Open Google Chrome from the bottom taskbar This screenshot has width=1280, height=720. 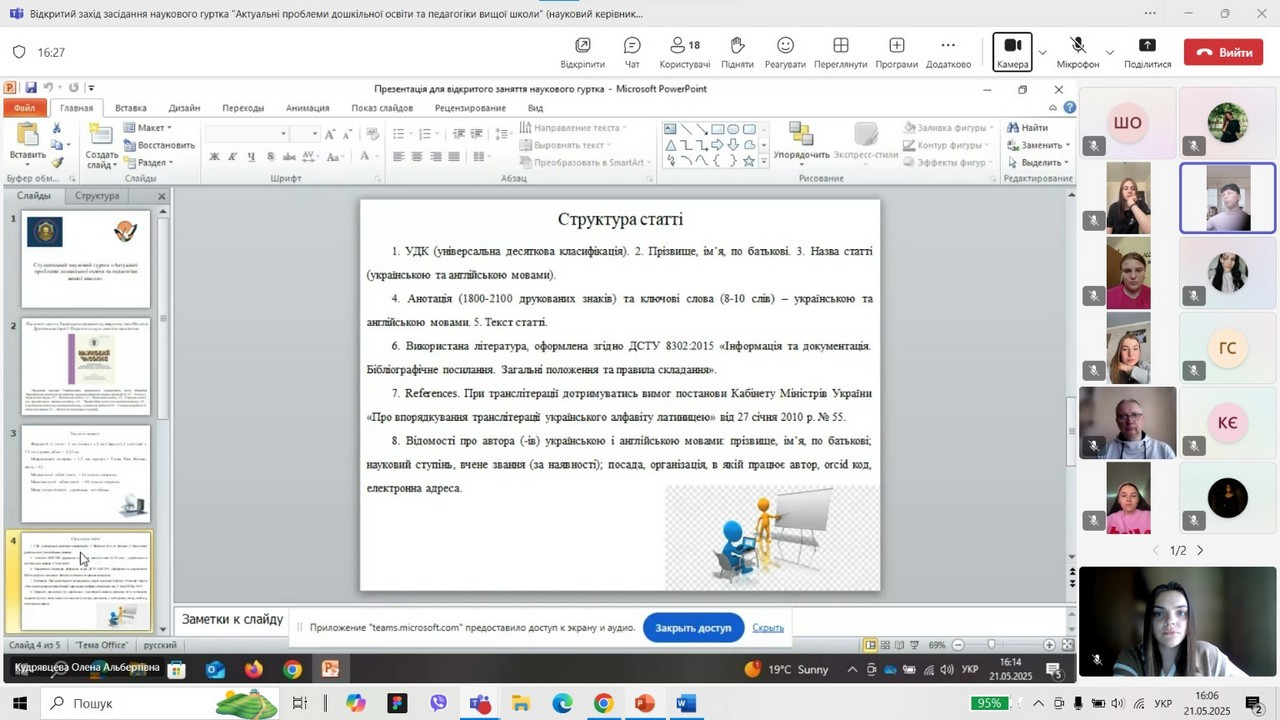pos(603,704)
